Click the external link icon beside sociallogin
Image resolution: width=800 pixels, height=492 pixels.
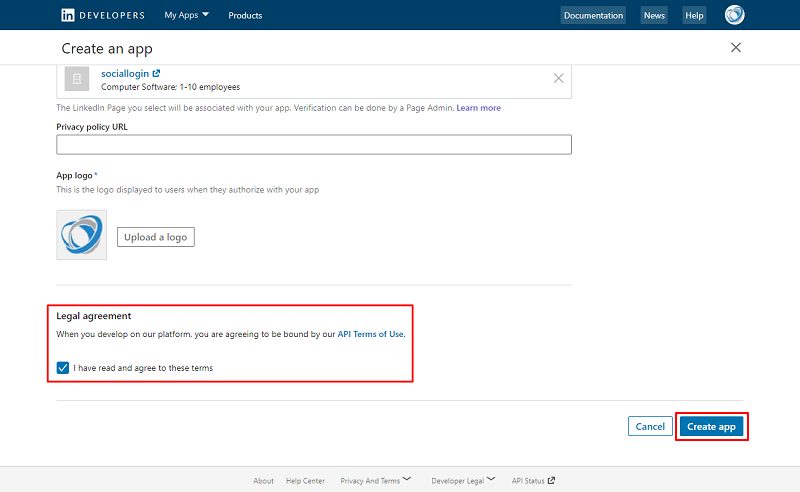(x=156, y=73)
